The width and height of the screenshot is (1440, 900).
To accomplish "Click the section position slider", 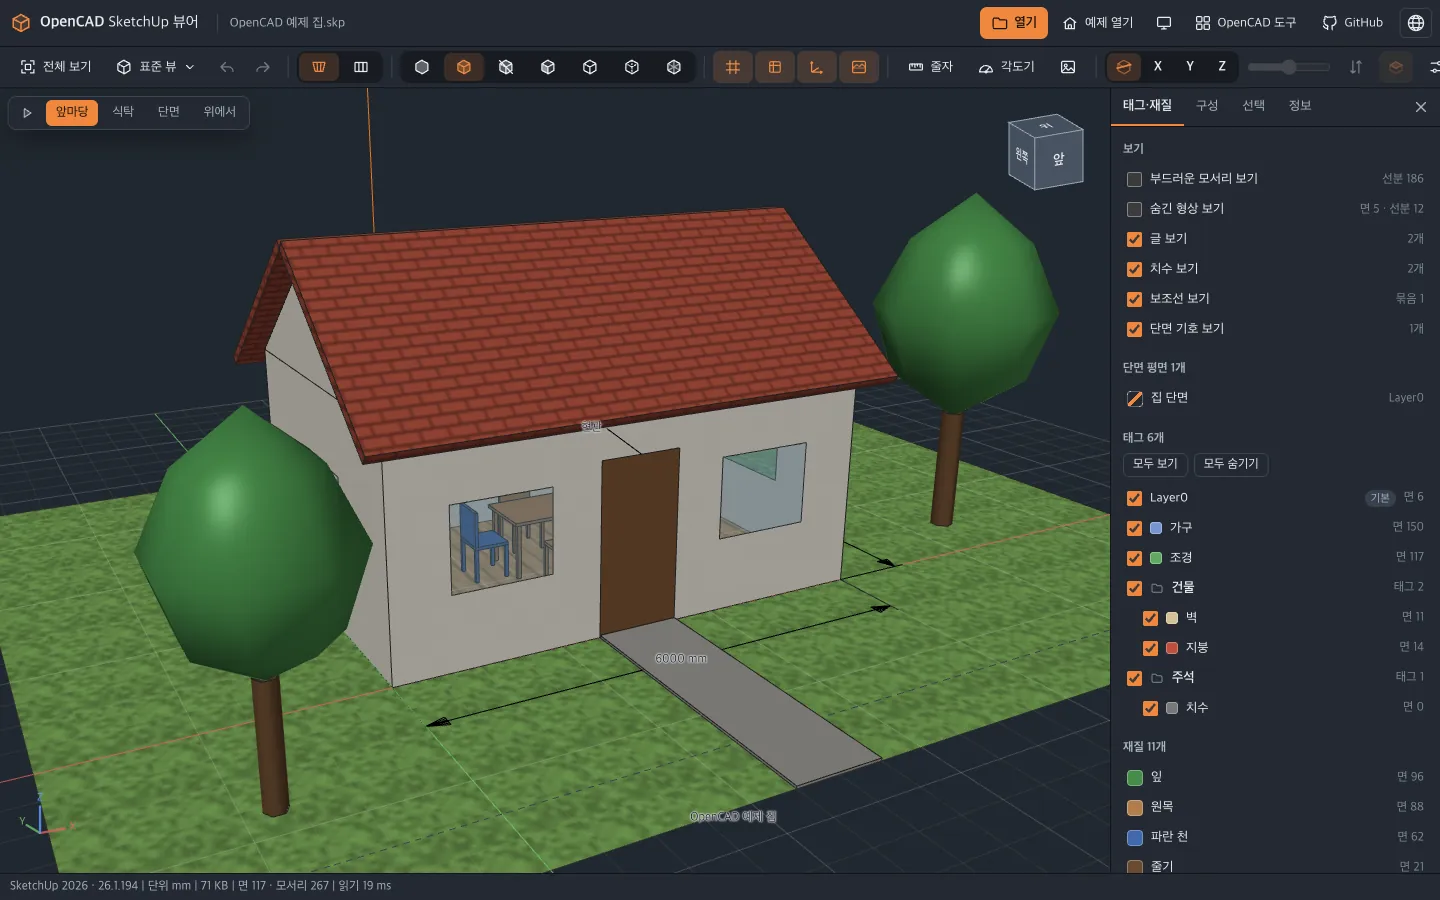I will (x=1289, y=67).
